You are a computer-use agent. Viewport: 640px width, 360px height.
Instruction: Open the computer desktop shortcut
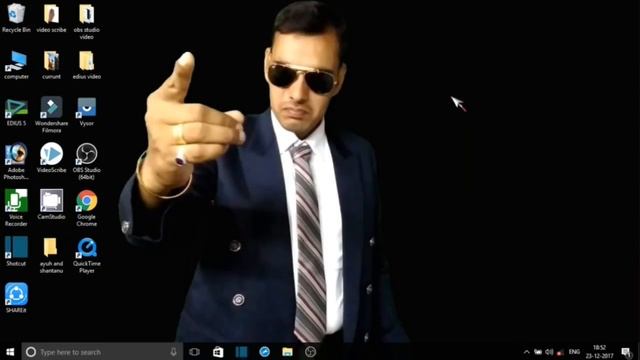coord(16,64)
